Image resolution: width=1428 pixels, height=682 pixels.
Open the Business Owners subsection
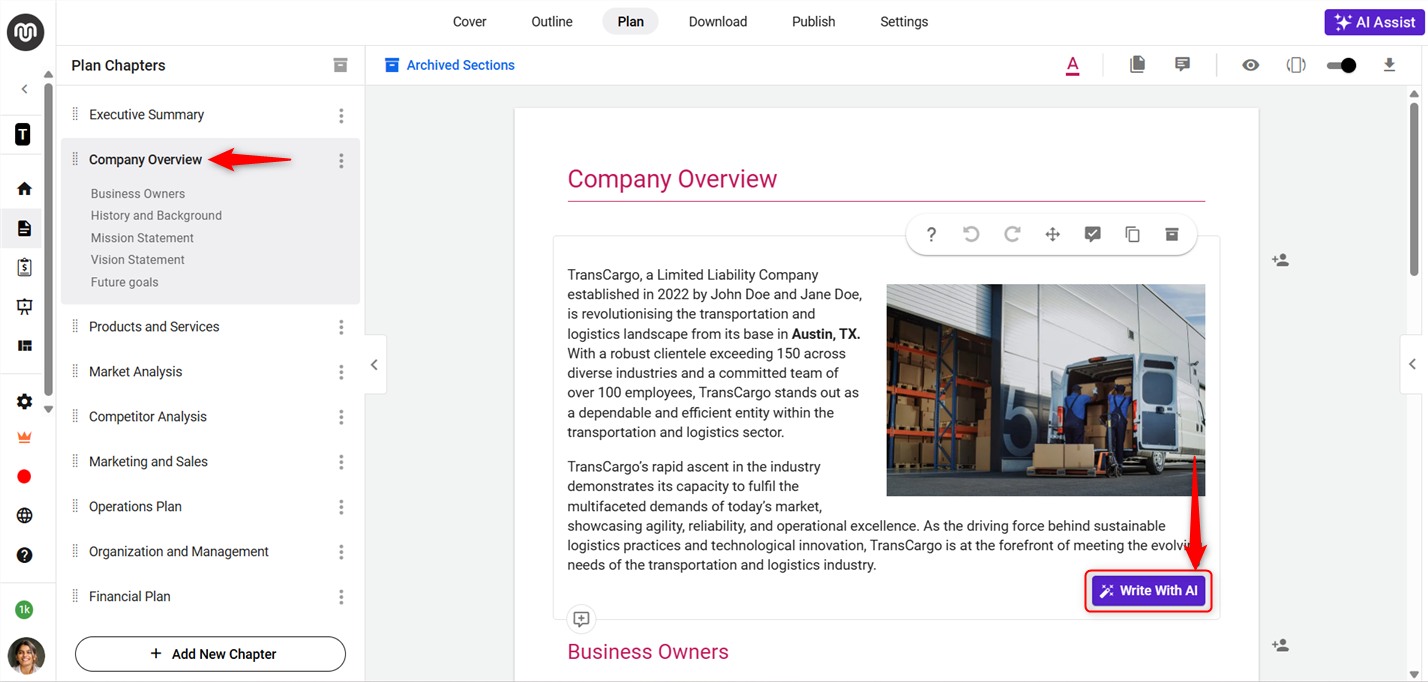138,194
